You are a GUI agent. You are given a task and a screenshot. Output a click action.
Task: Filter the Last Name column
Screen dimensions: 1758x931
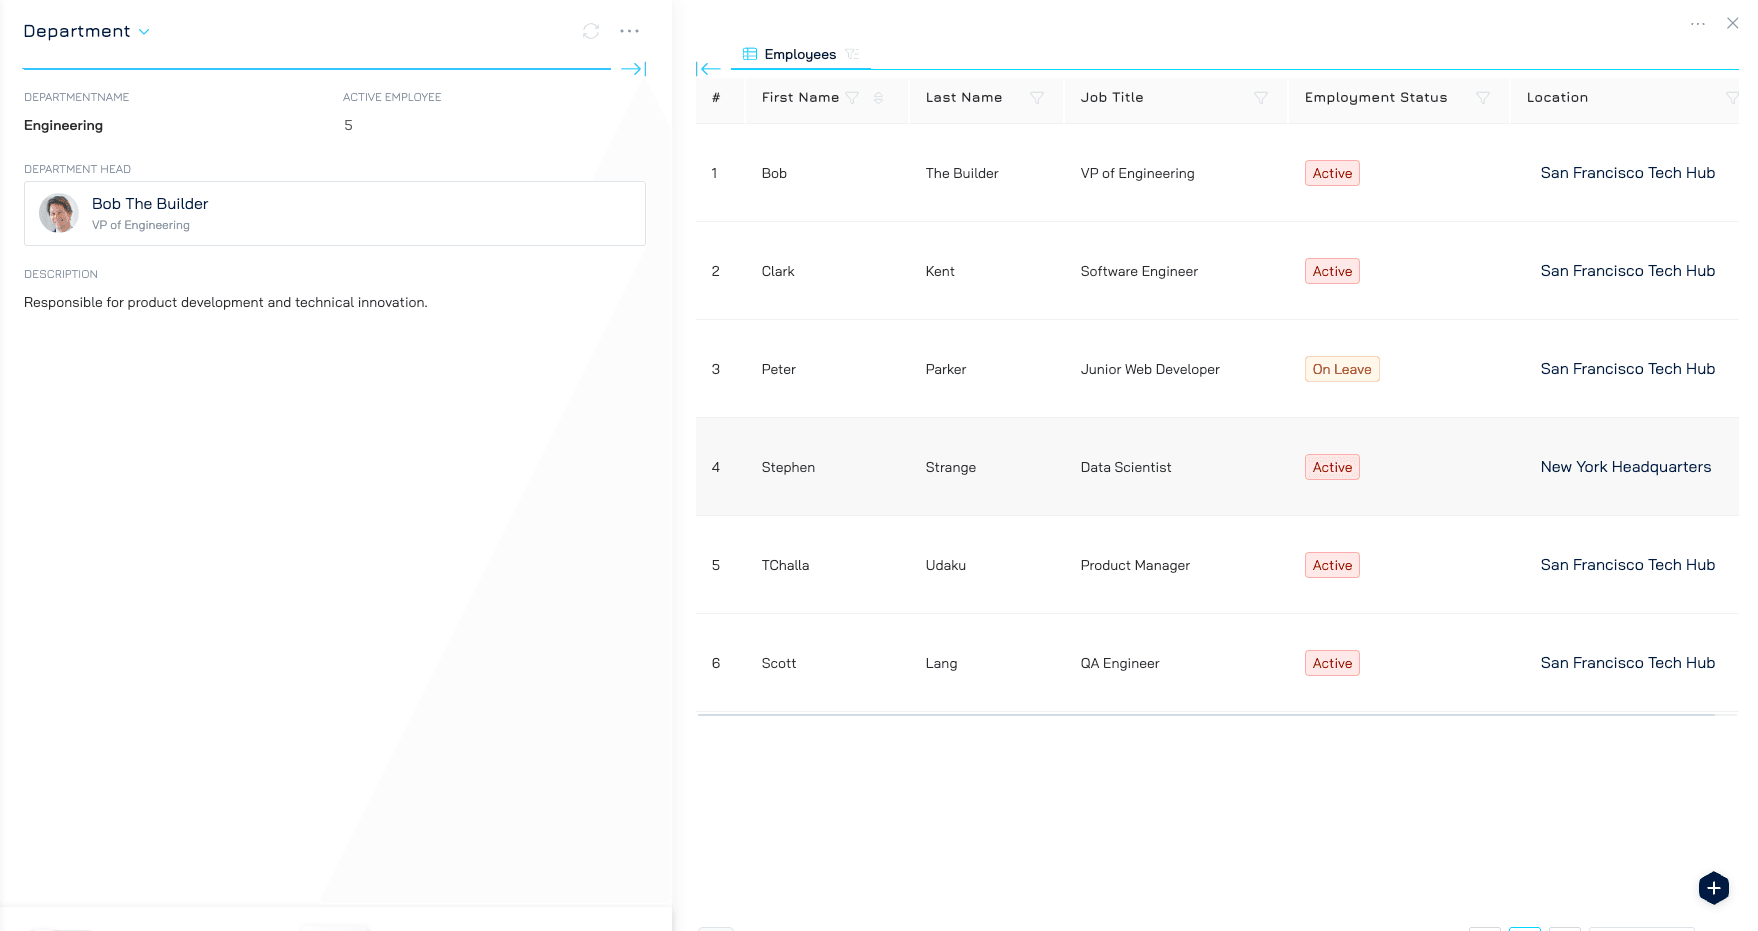pyautogui.click(x=1037, y=98)
